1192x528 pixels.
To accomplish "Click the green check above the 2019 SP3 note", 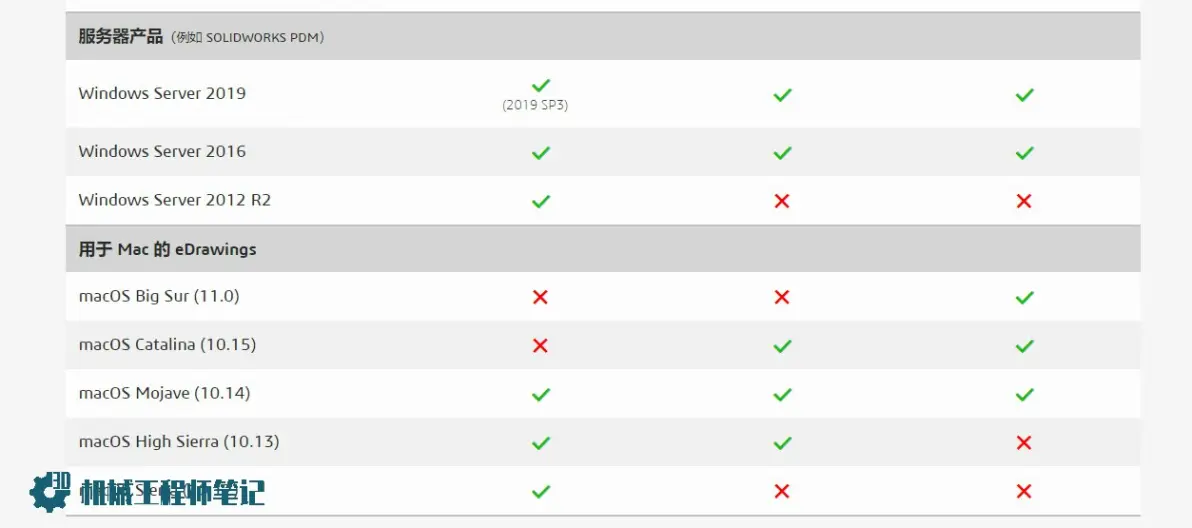I will click(x=541, y=85).
